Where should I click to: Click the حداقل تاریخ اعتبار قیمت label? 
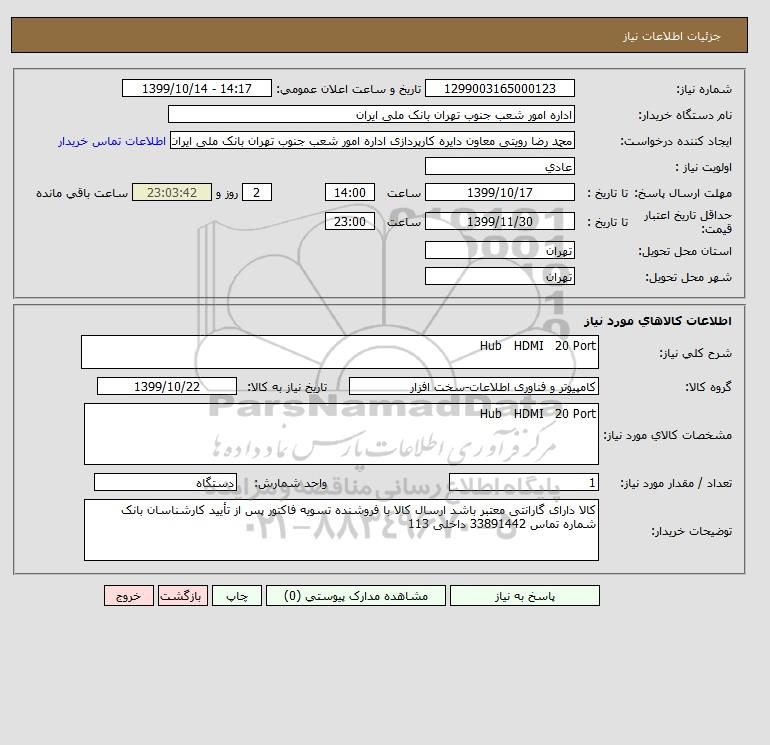click(688, 222)
